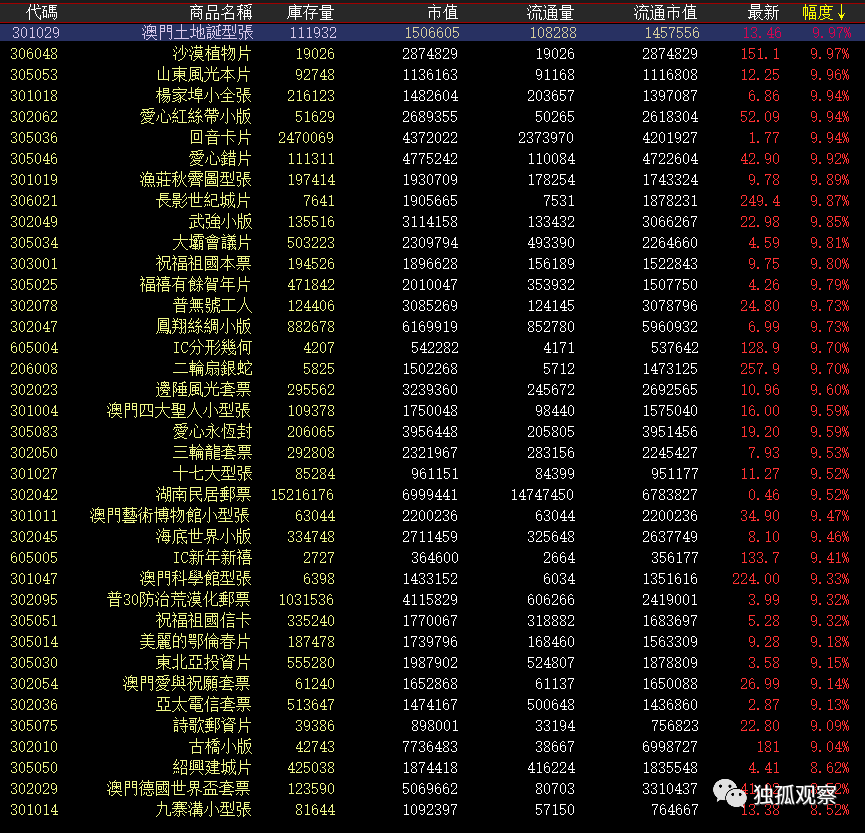Sort by the 流通量 column header
This screenshot has height=833, width=865.
click(x=550, y=12)
